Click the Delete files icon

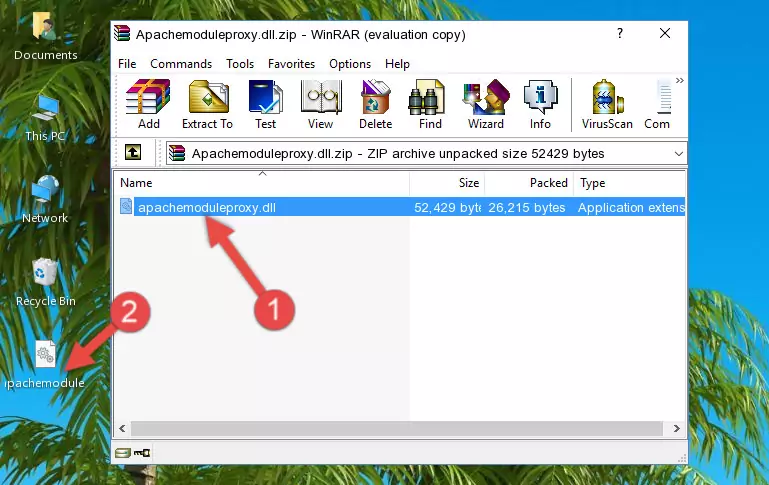[376, 104]
